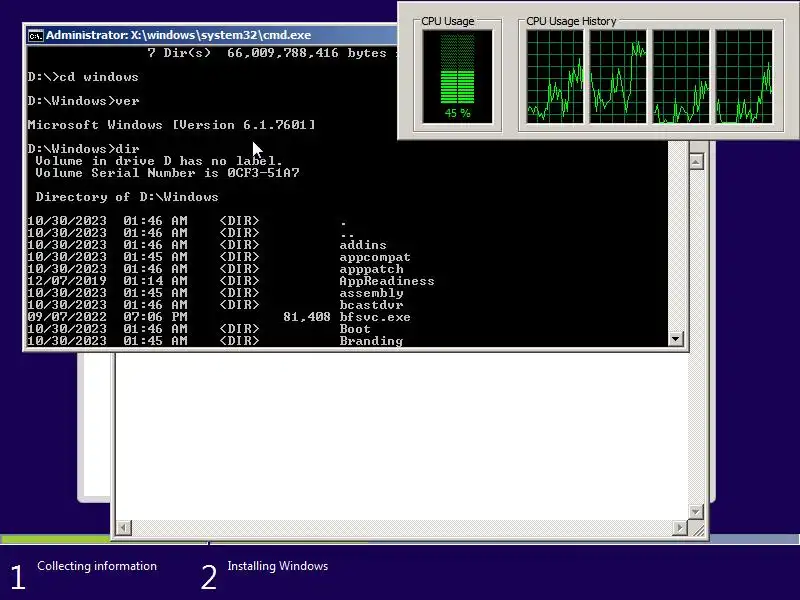
Task: Click the "assembly" directory entry
Action: tap(371, 293)
